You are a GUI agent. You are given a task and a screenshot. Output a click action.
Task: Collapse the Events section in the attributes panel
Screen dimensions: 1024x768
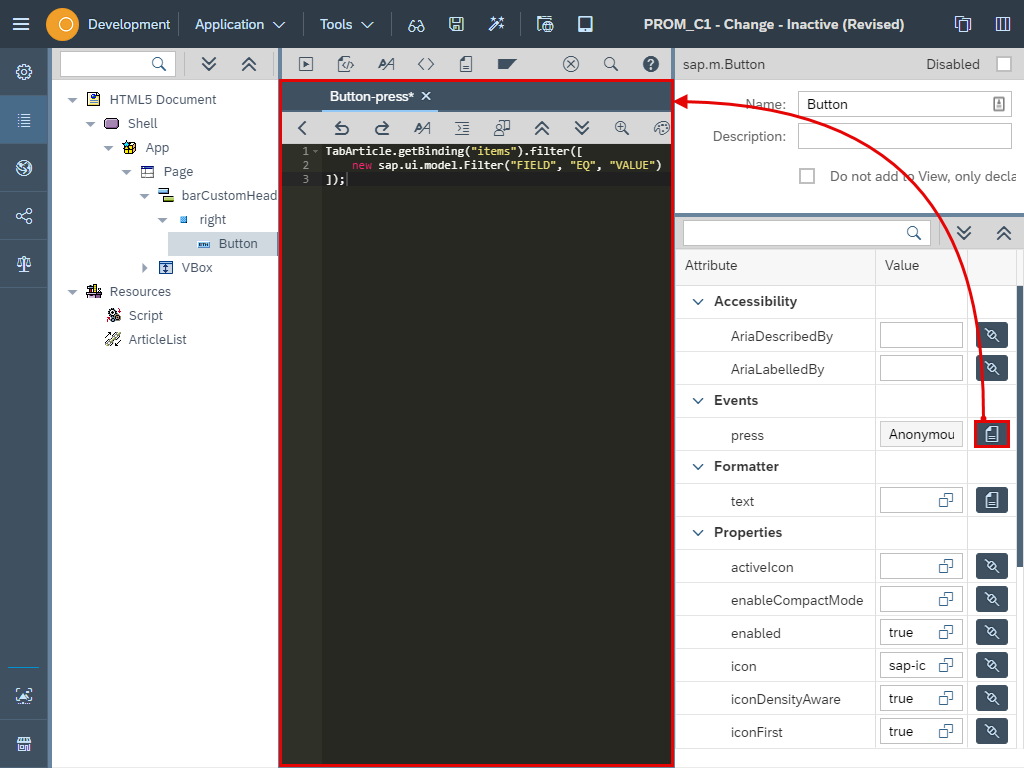(x=698, y=401)
